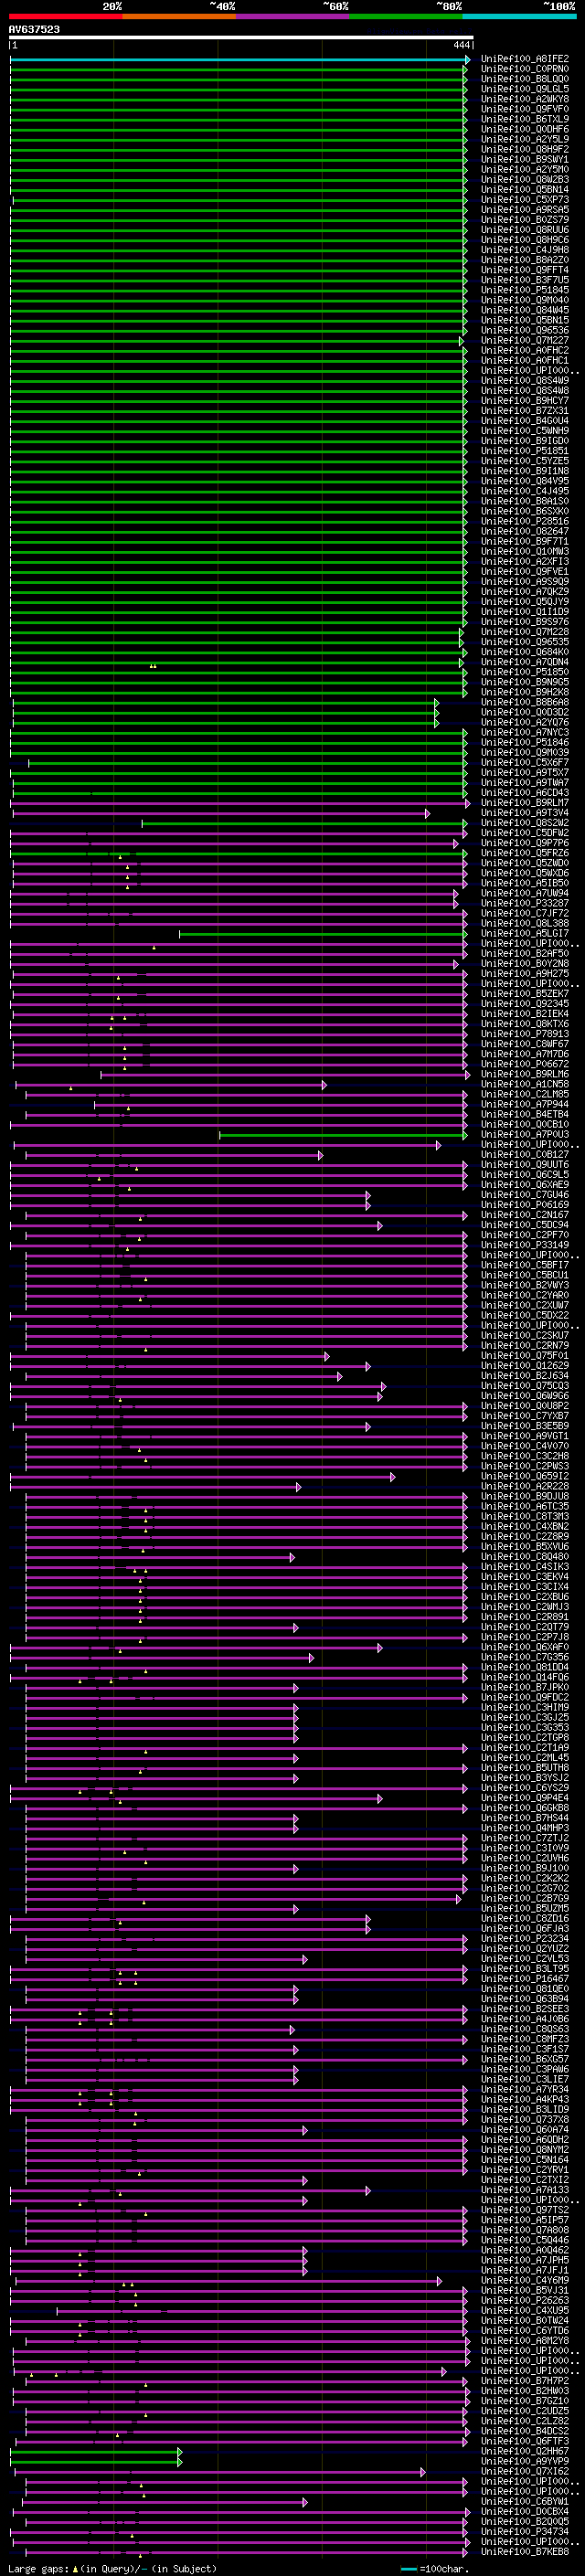Select the query name AV637523
The height and width of the screenshot is (2576, 585).
(34, 29)
